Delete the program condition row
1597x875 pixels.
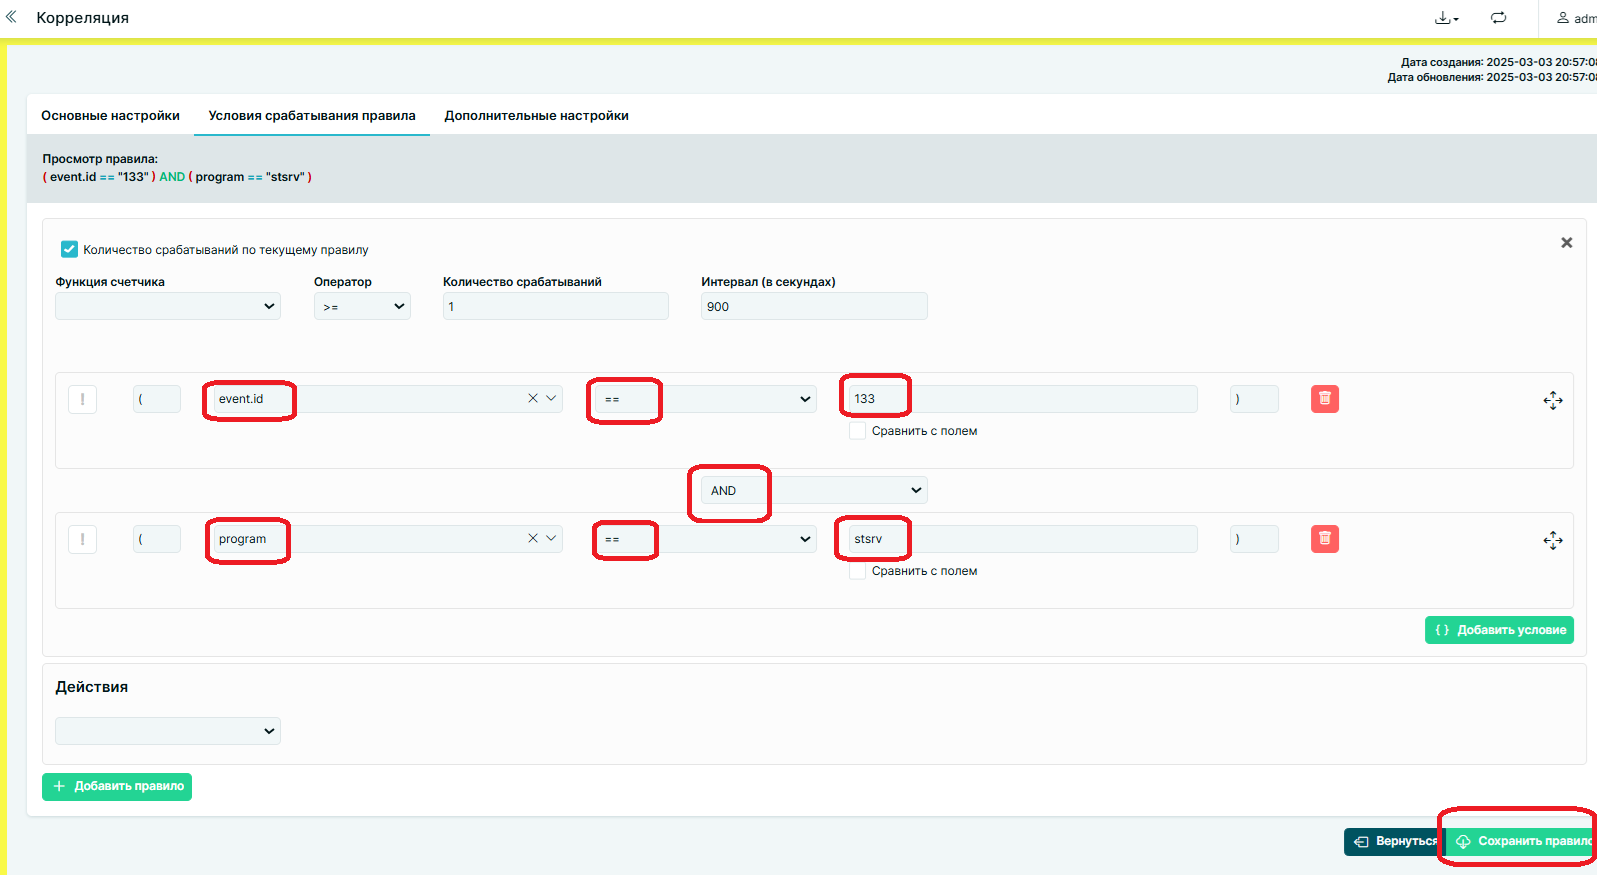[x=1324, y=539]
